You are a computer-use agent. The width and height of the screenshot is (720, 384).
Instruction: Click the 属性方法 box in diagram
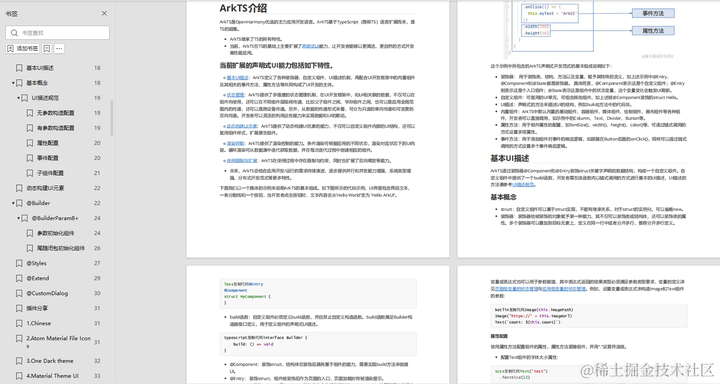click(653, 31)
